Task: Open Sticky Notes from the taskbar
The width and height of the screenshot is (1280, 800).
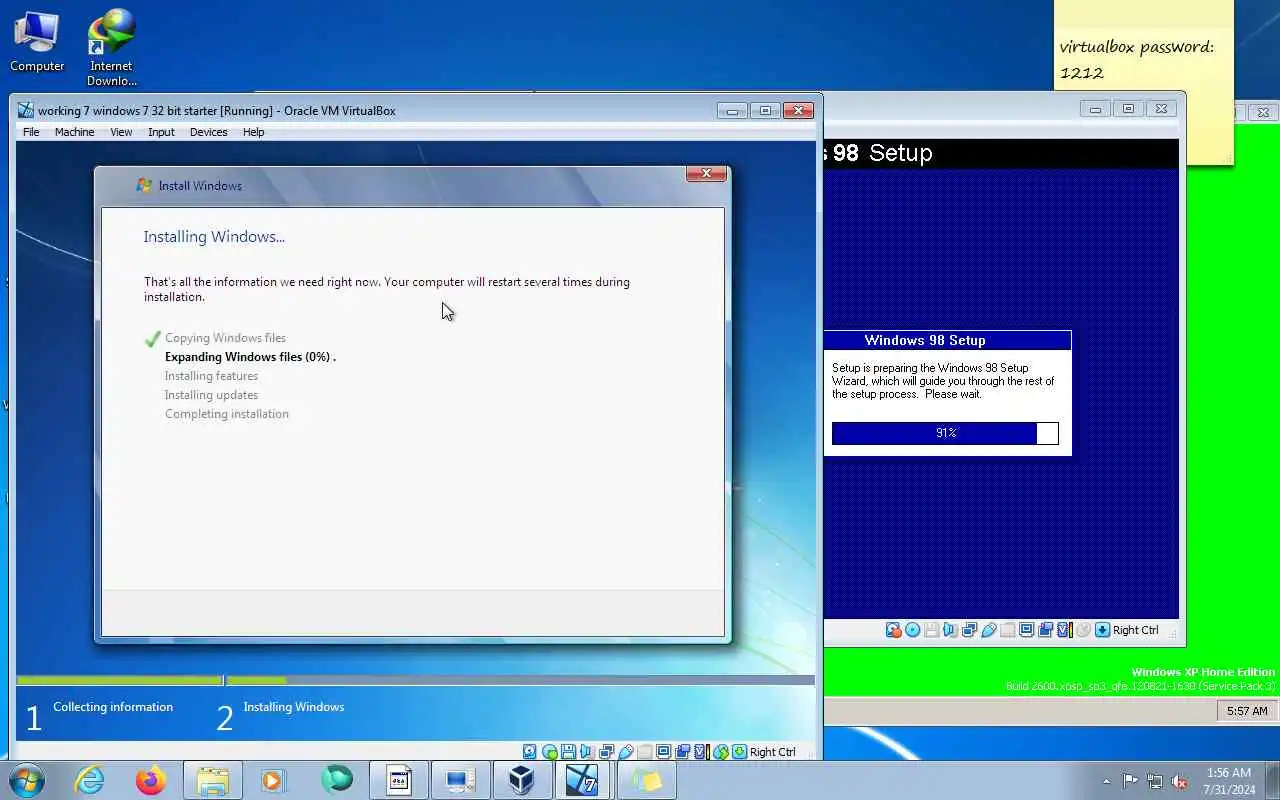Action: [x=646, y=780]
